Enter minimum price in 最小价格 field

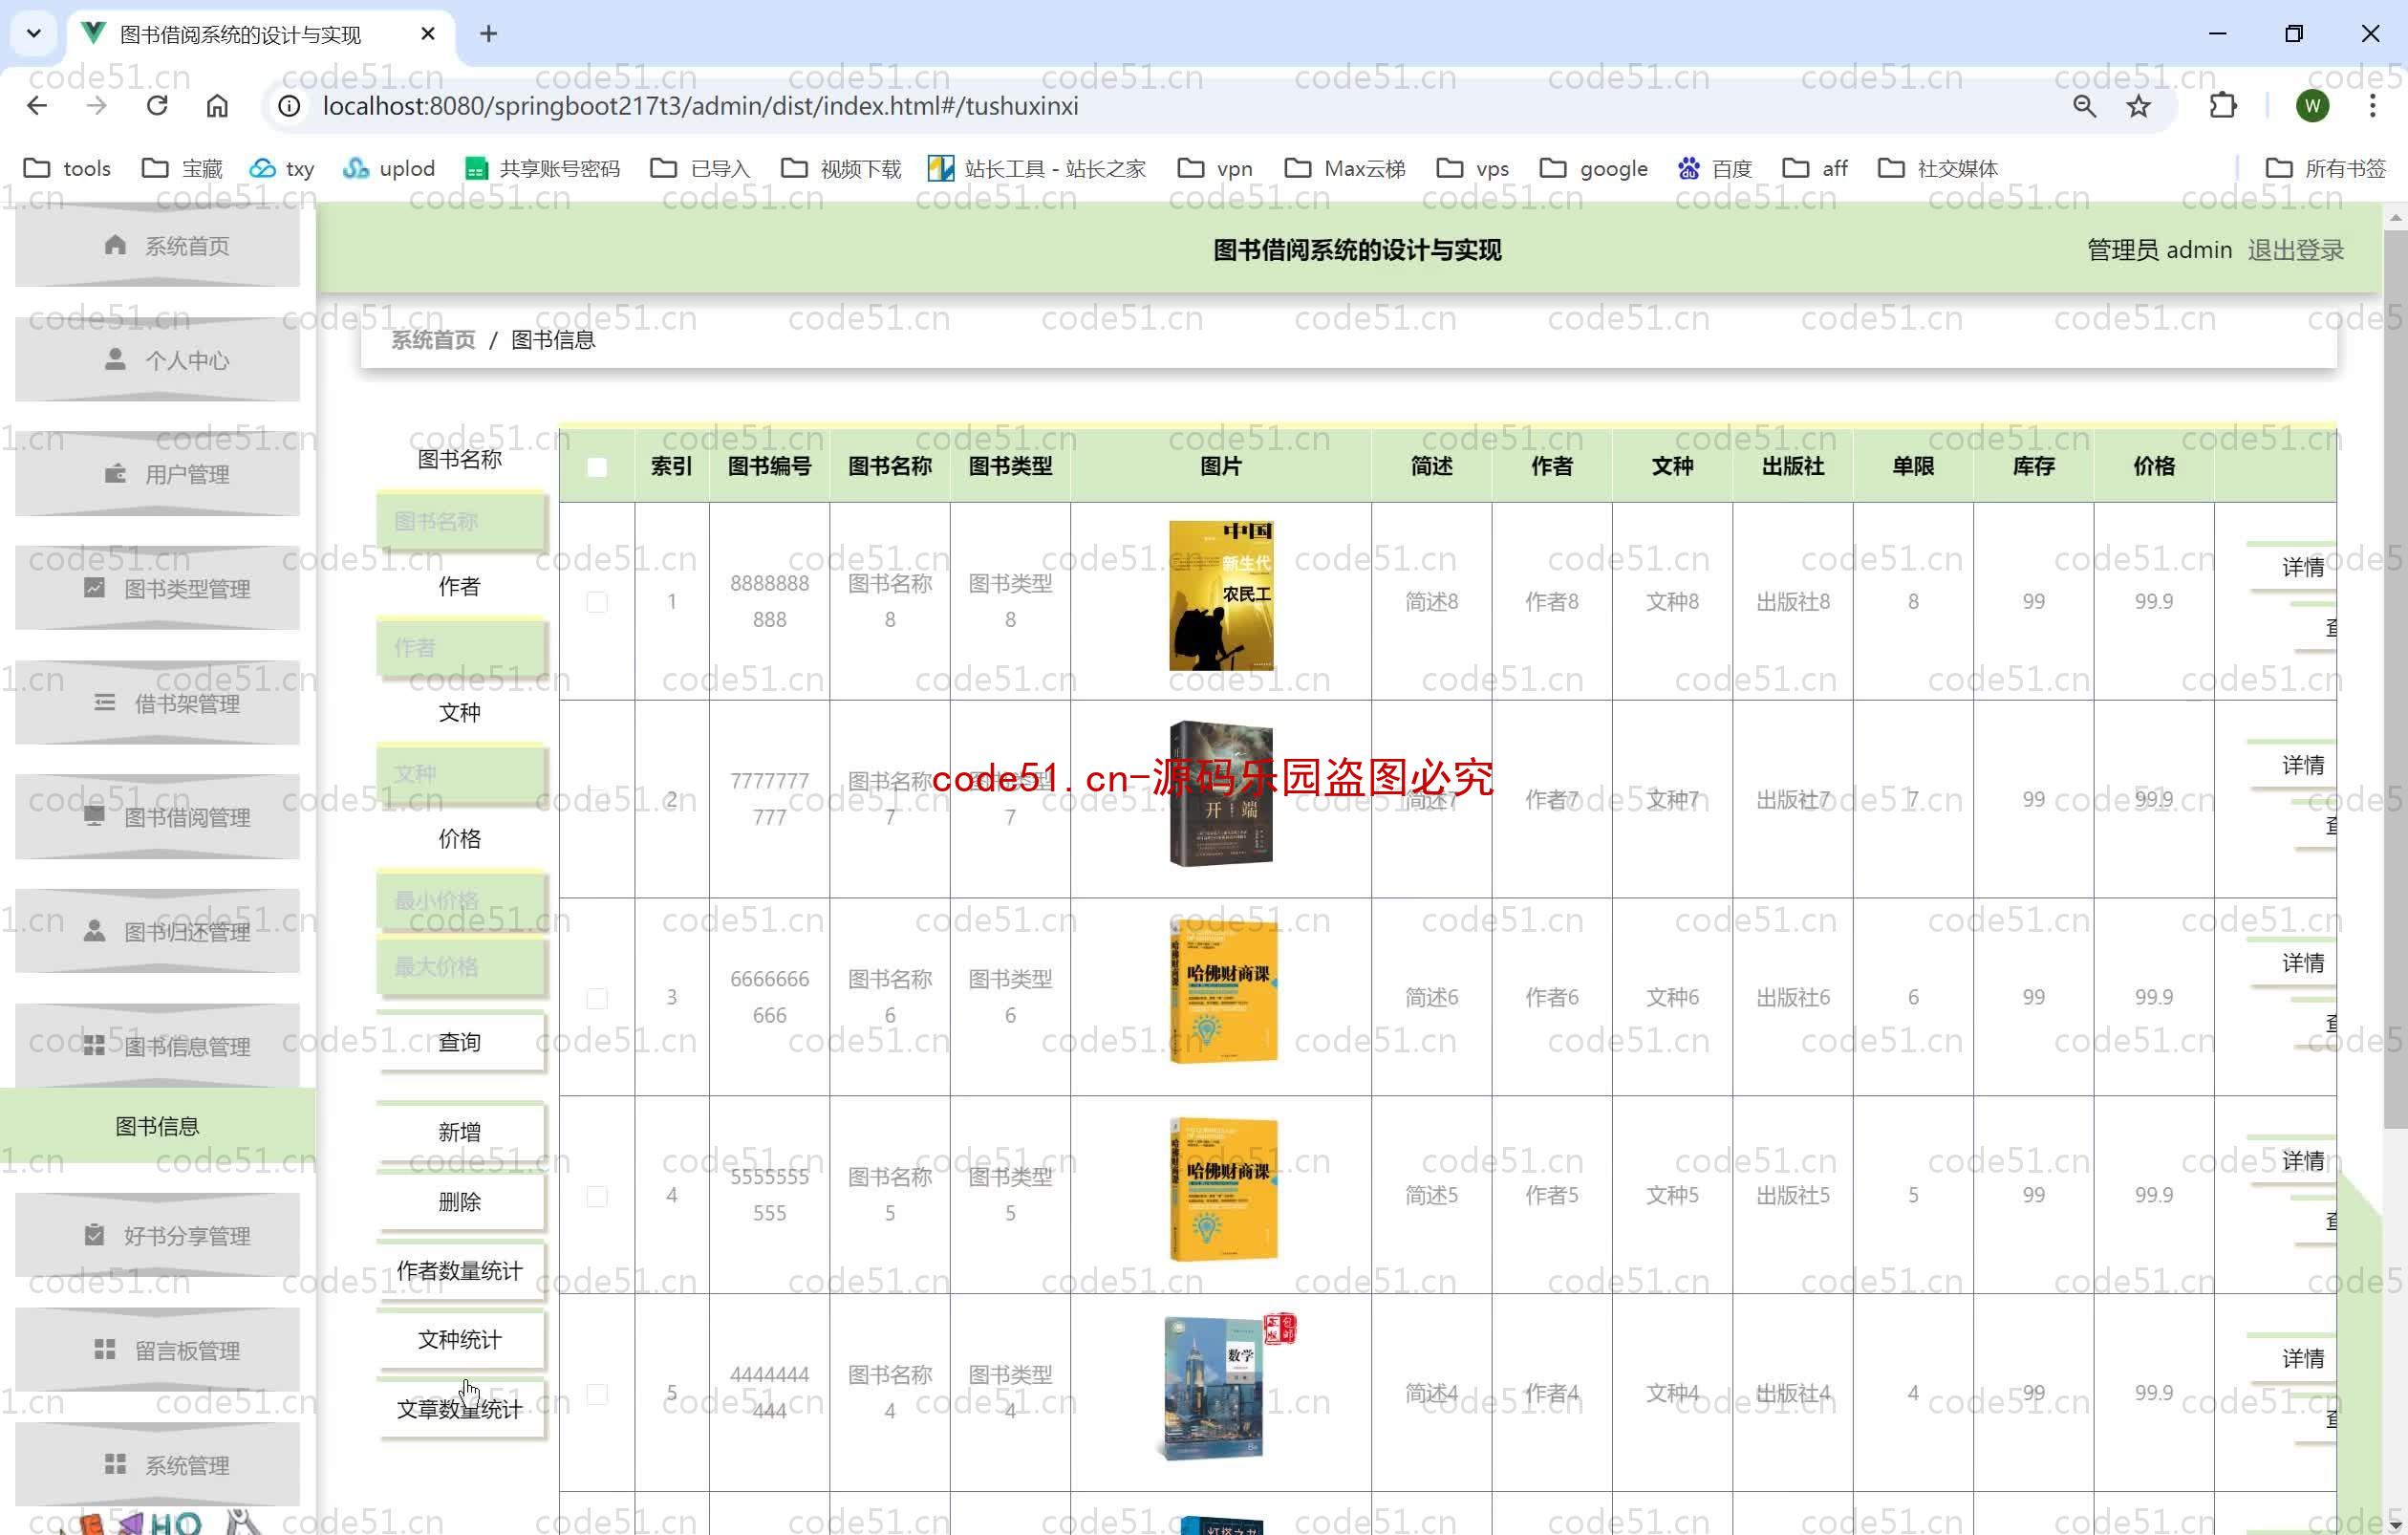point(460,897)
